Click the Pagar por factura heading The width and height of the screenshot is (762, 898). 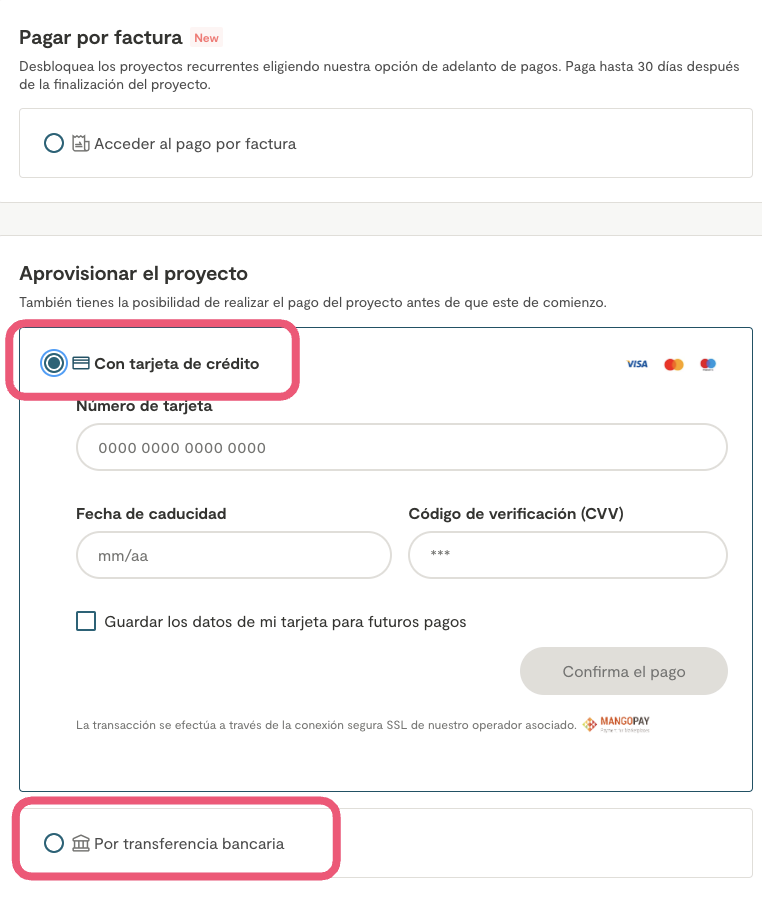[x=100, y=38]
